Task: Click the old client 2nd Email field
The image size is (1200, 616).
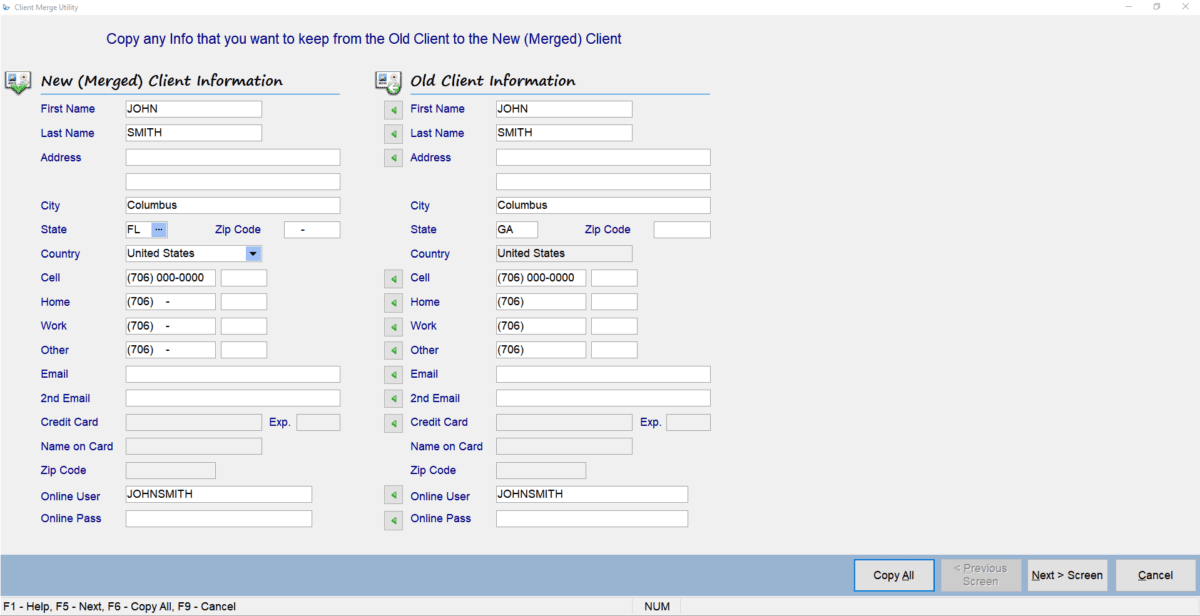Action: click(x=603, y=398)
